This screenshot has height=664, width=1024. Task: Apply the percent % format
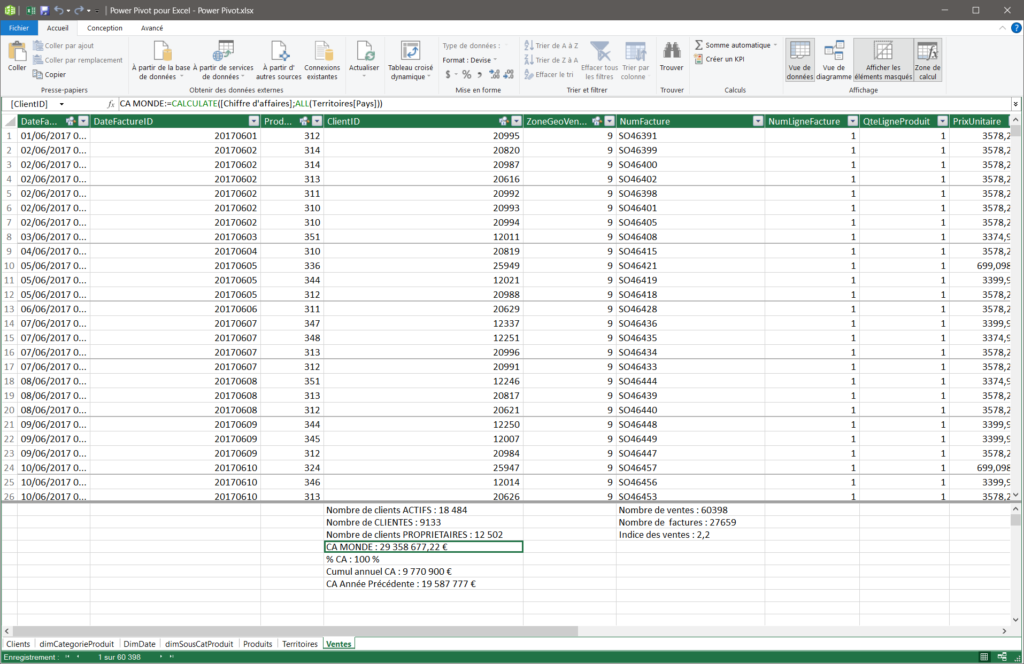tap(466, 74)
